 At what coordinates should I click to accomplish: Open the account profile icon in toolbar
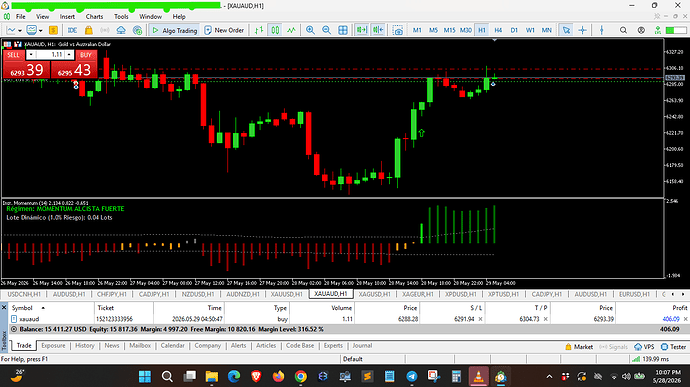pos(641,30)
